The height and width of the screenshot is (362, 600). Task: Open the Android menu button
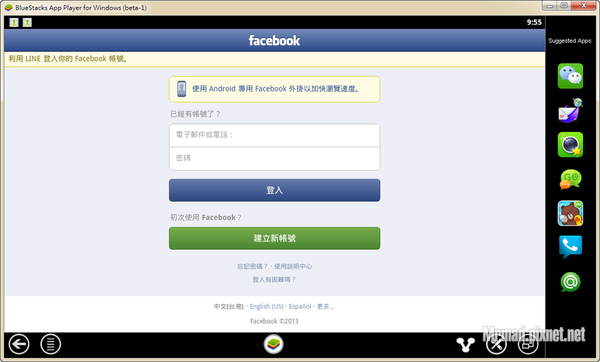51,344
